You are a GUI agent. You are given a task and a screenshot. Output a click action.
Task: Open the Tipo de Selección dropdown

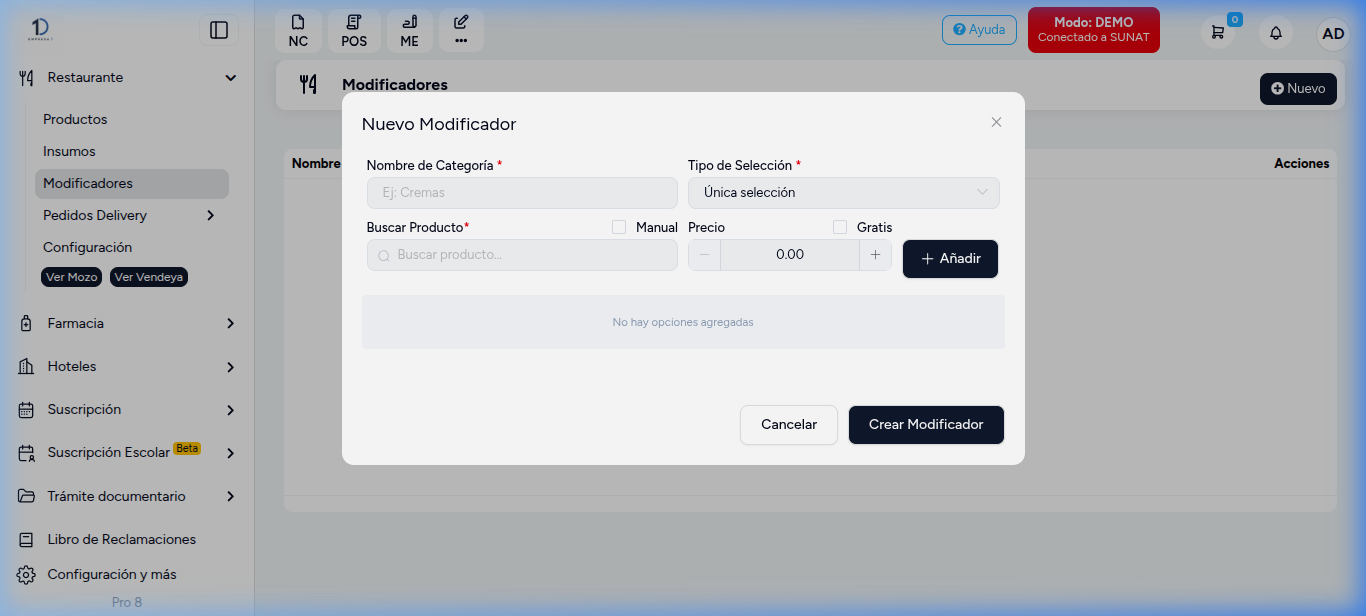point(844,193)
